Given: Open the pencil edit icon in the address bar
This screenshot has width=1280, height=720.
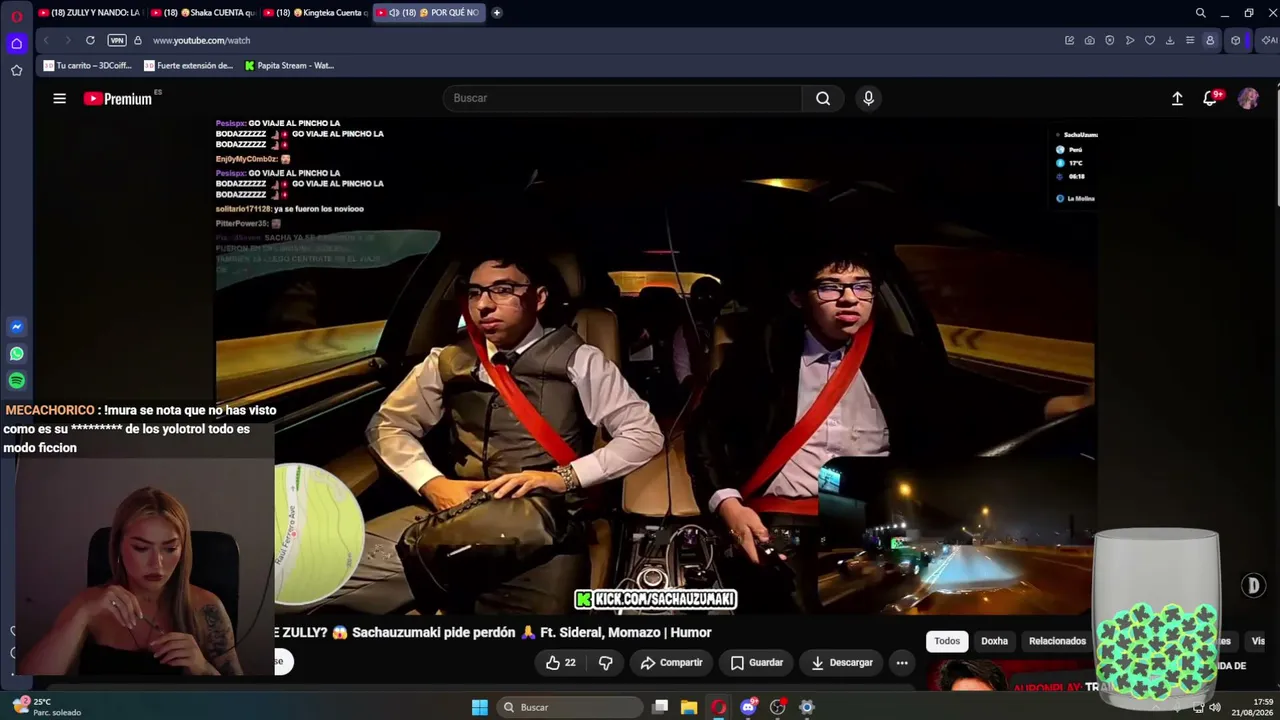Looking at the screenshot, I should tap(1069, 40).
